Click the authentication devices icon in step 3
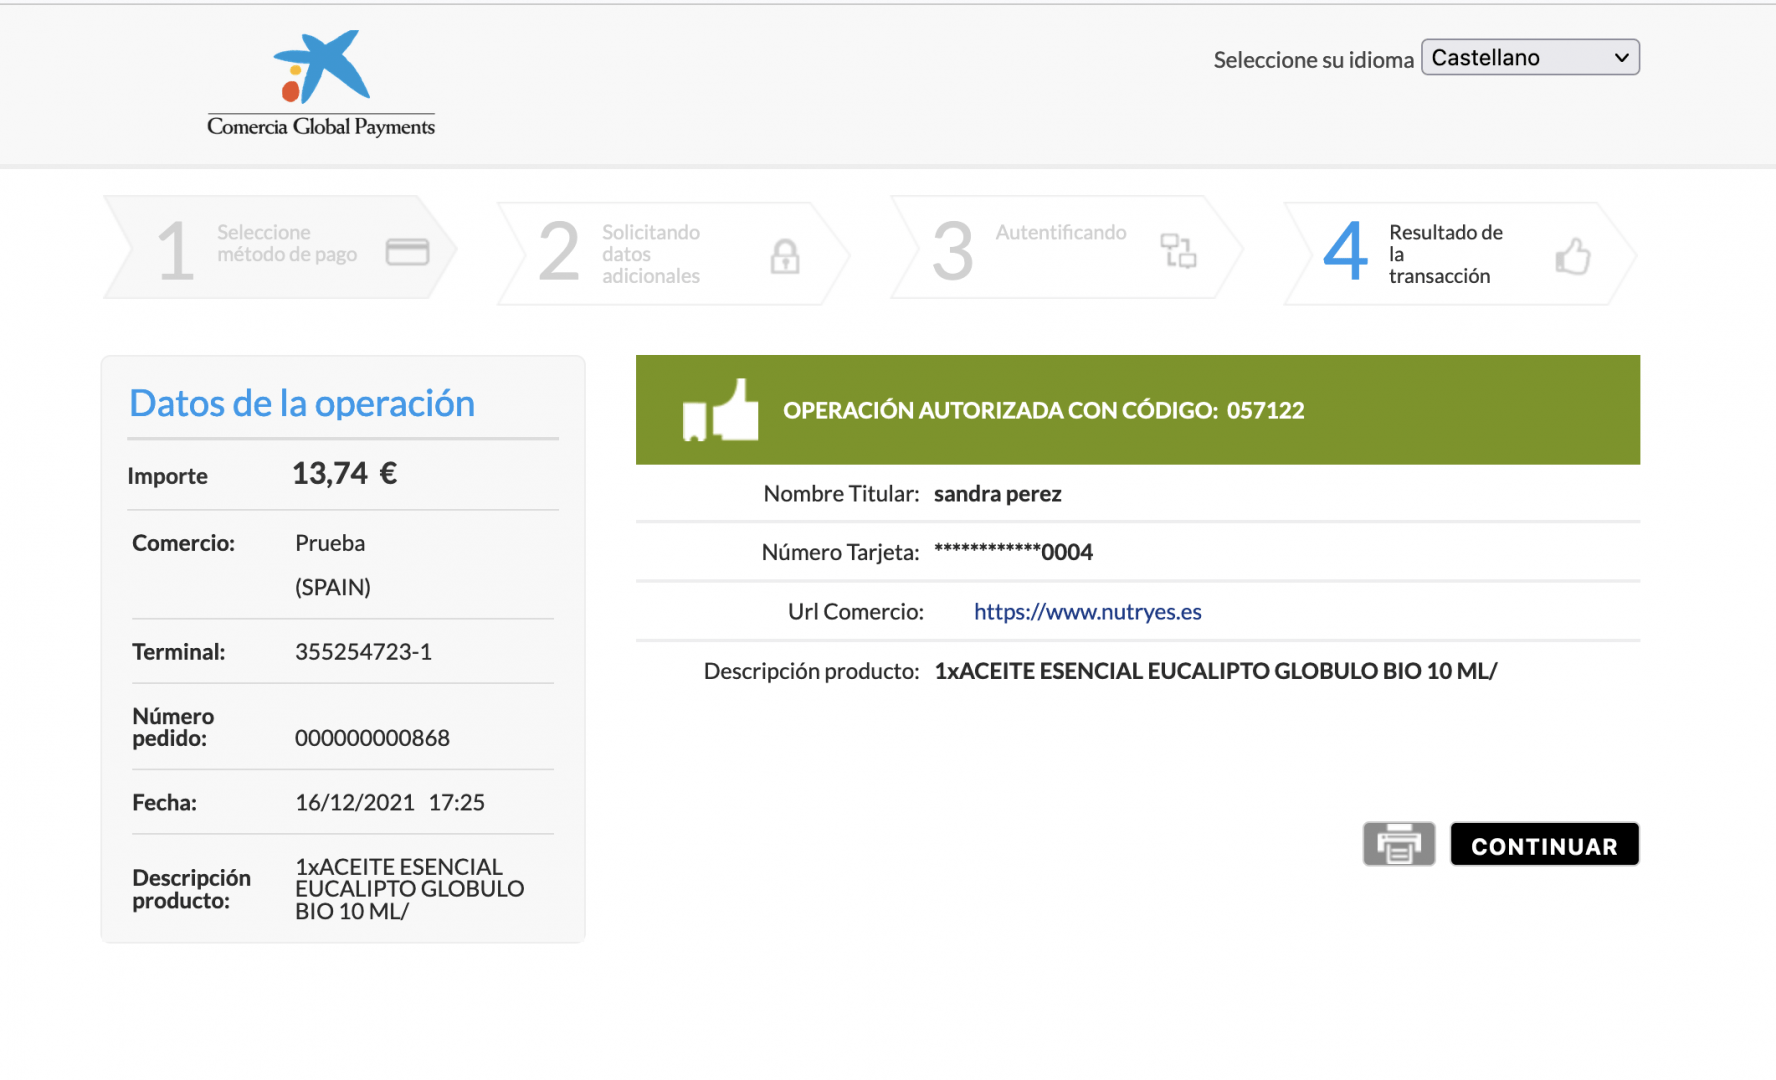This screenshot has width=1776, height=1080. 1178,250
